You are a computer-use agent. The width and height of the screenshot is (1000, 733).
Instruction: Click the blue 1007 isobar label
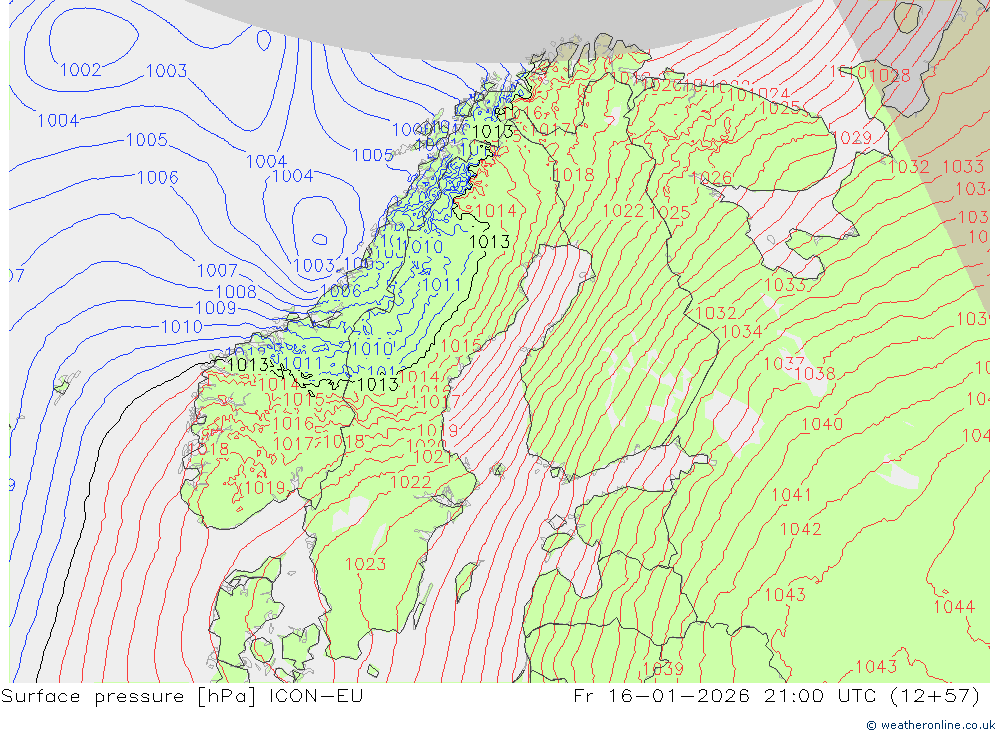pyautogui.click(x=217, y=271)
